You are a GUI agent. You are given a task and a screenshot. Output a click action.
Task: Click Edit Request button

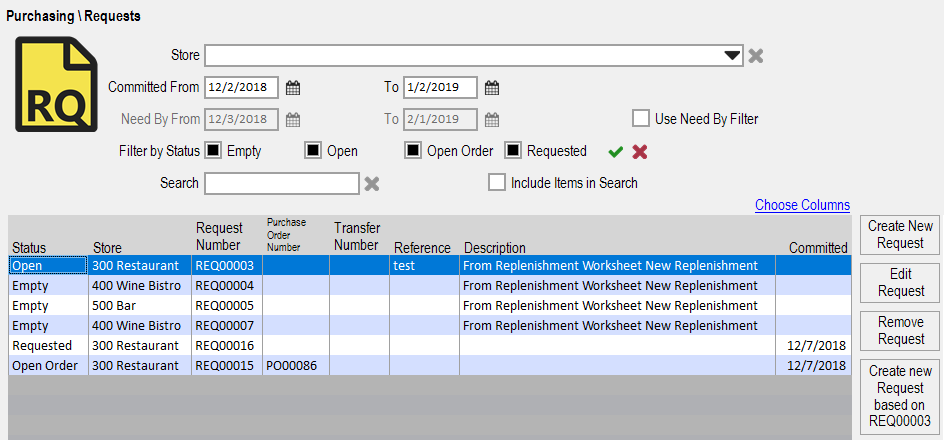click(900, 283)
